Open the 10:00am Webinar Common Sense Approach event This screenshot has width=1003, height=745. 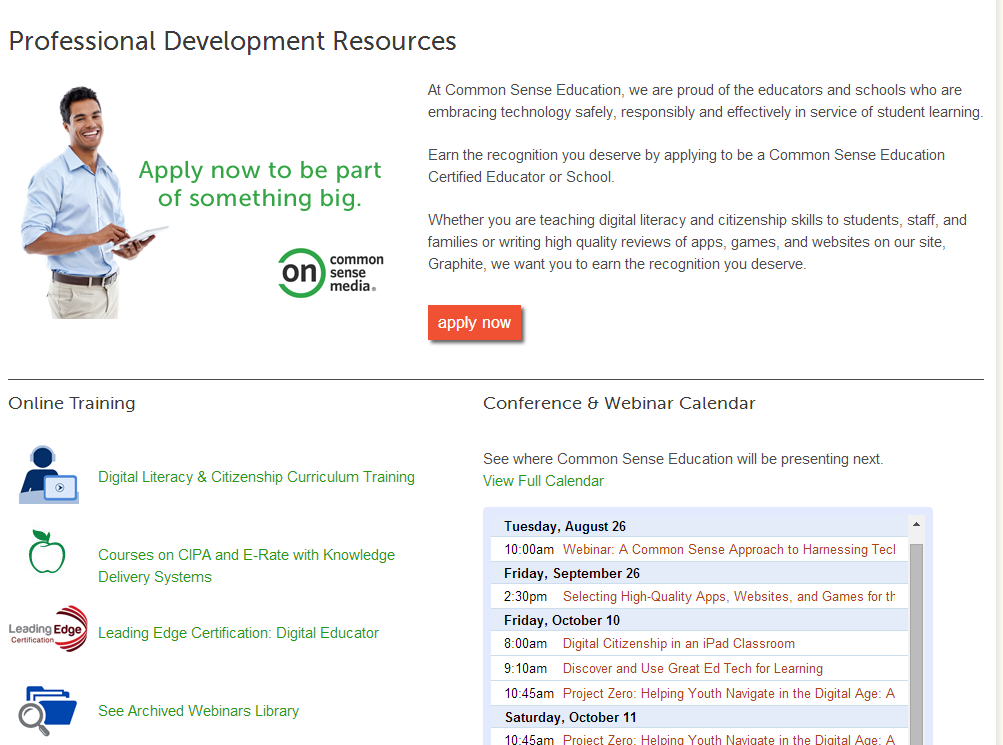pos(729,549)
